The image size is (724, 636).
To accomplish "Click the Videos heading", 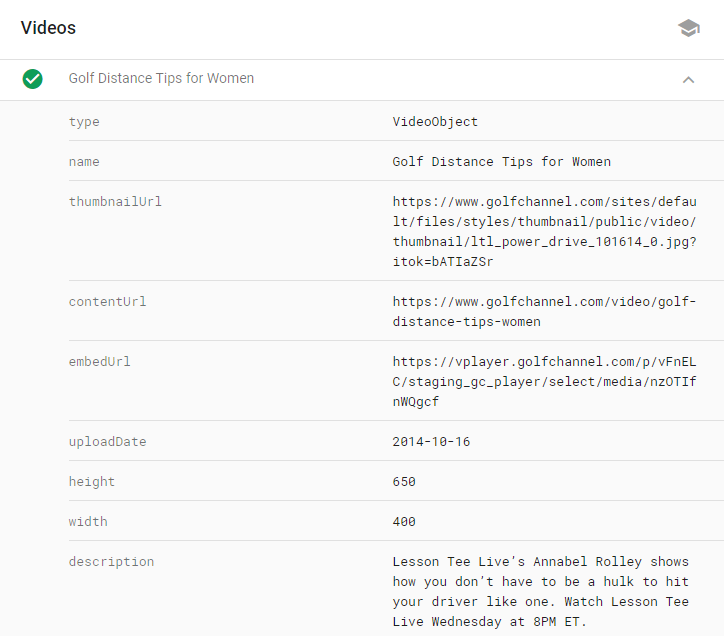I will click(x=48, y=28).
